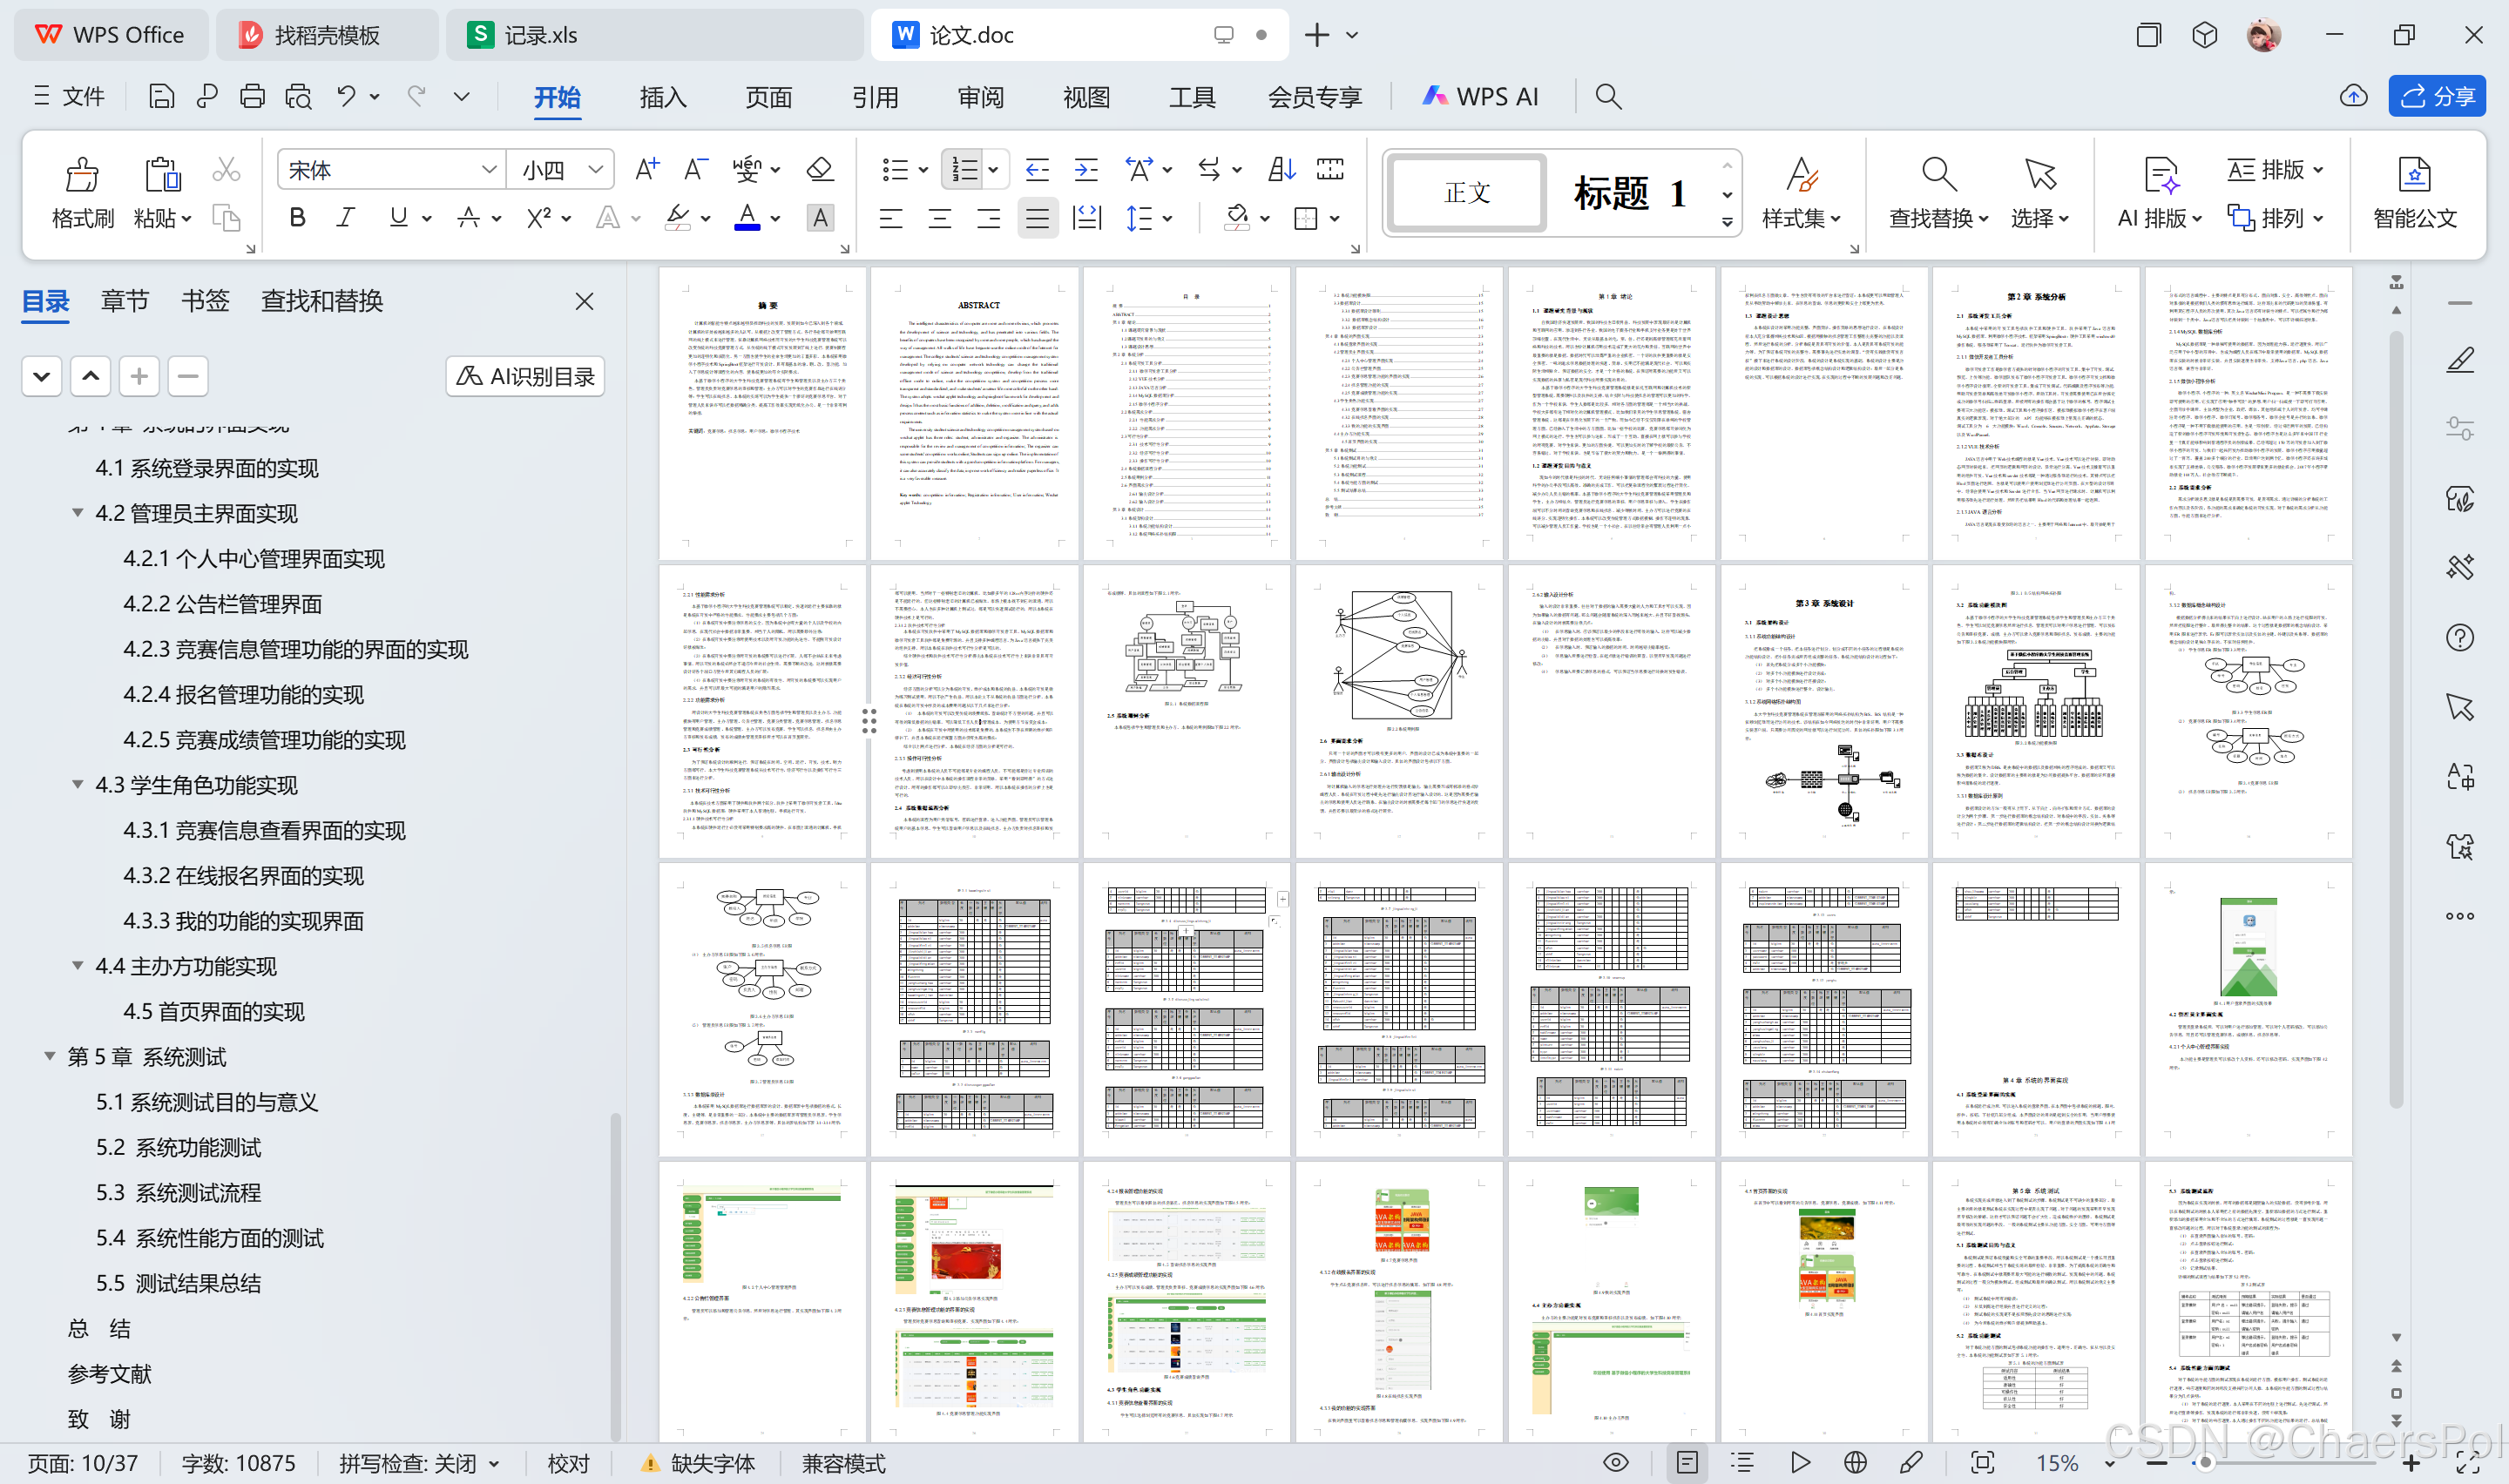Click the text highlight color marker
The height and width of the screenshot is (1484, 2509).
(678, 218)
